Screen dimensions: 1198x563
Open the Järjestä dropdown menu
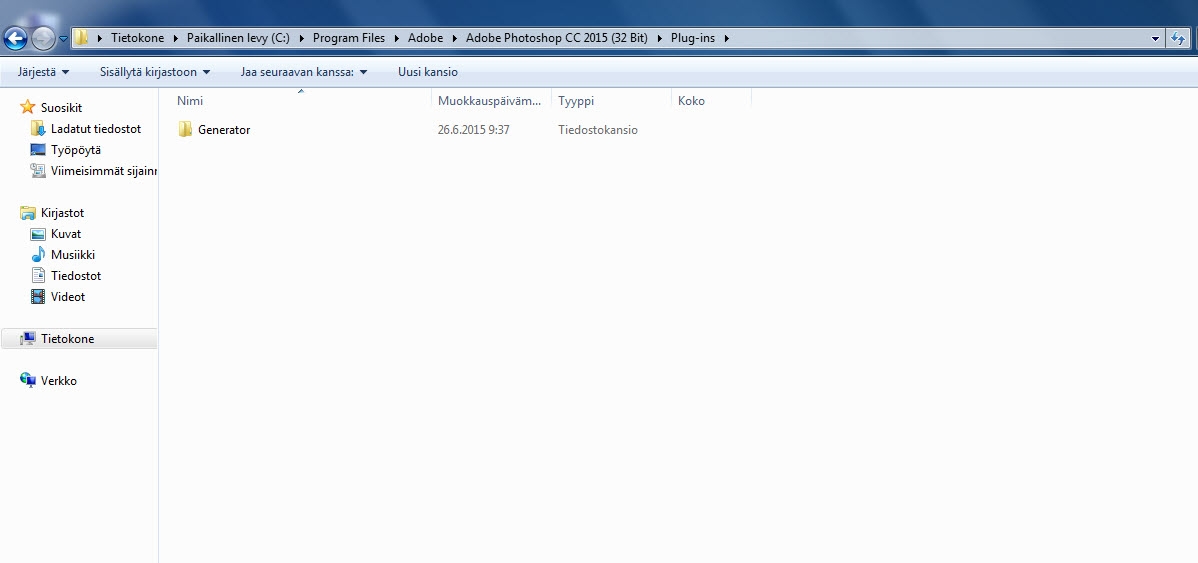[44, 72]
